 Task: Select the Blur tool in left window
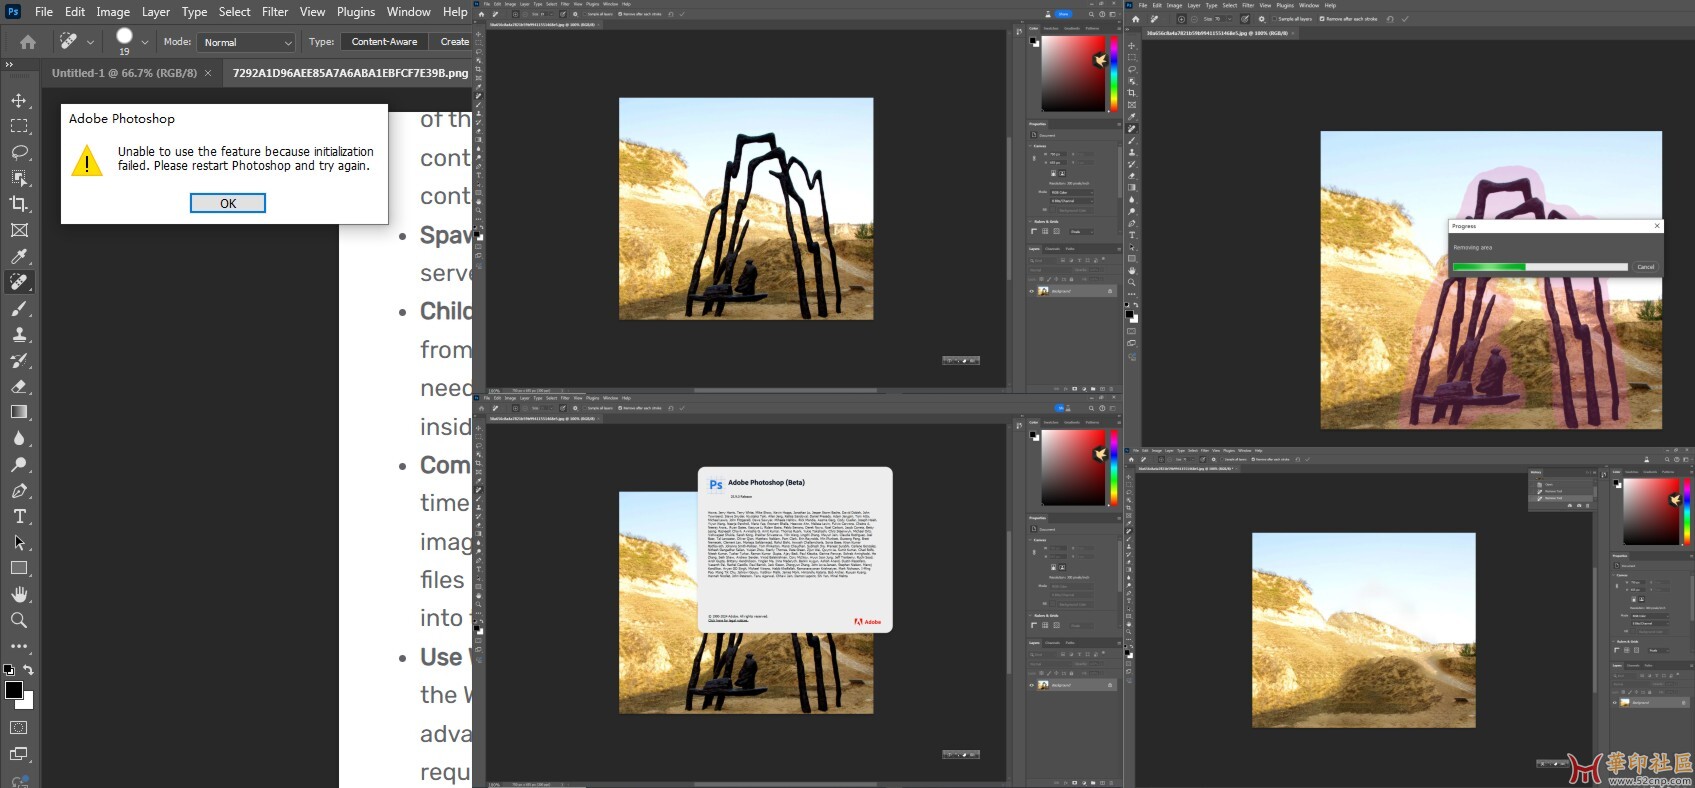(19, 438)
